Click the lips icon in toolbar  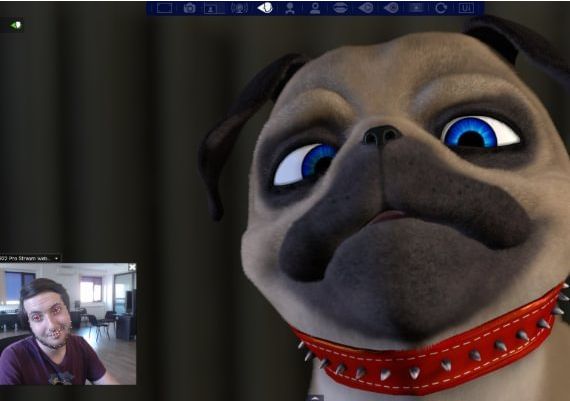click(x=340, y=8)
